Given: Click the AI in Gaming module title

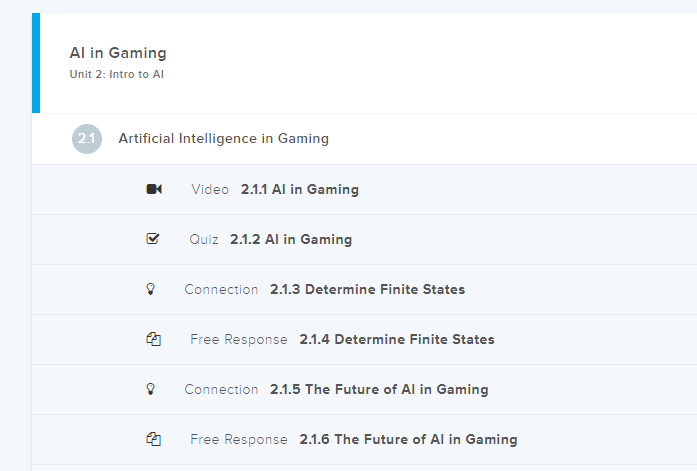Looking at the screenshot, I should [118, 53].
